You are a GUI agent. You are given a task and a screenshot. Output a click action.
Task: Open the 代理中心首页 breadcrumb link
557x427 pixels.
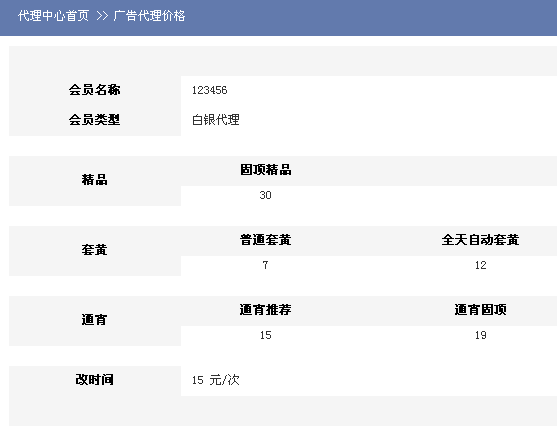click(x=53, y=16)
